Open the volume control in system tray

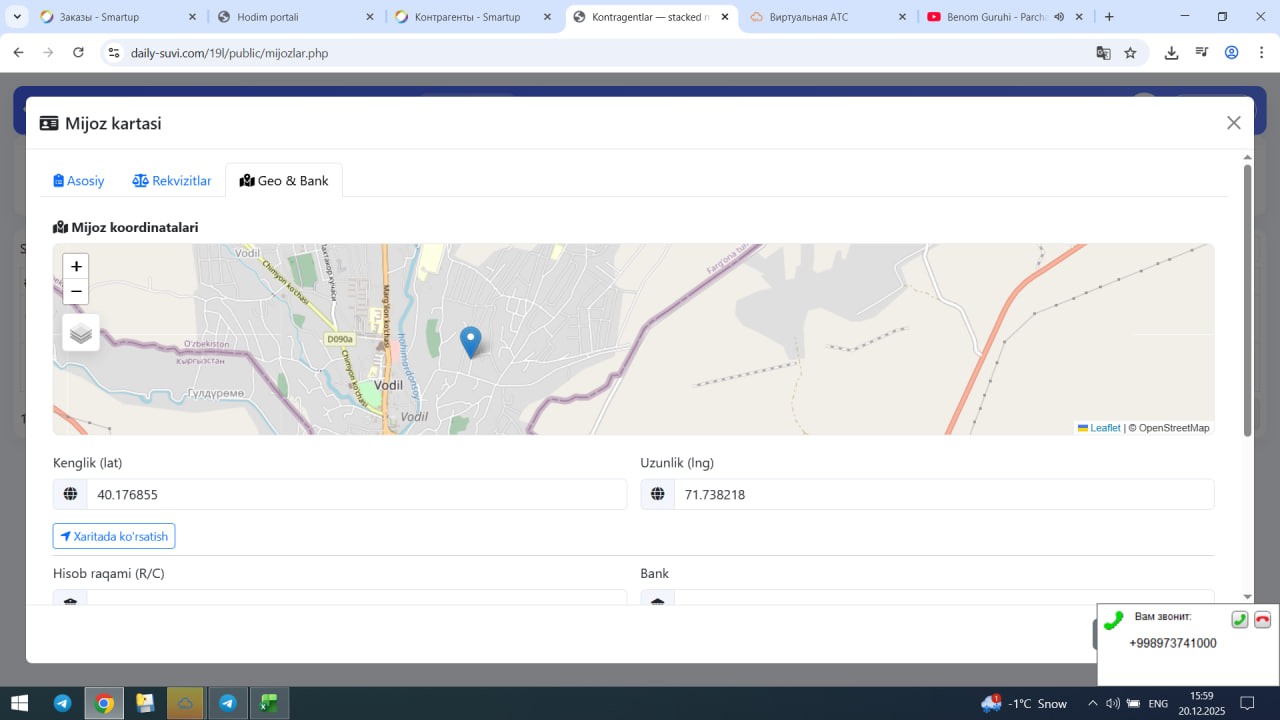click(1113, 703)
